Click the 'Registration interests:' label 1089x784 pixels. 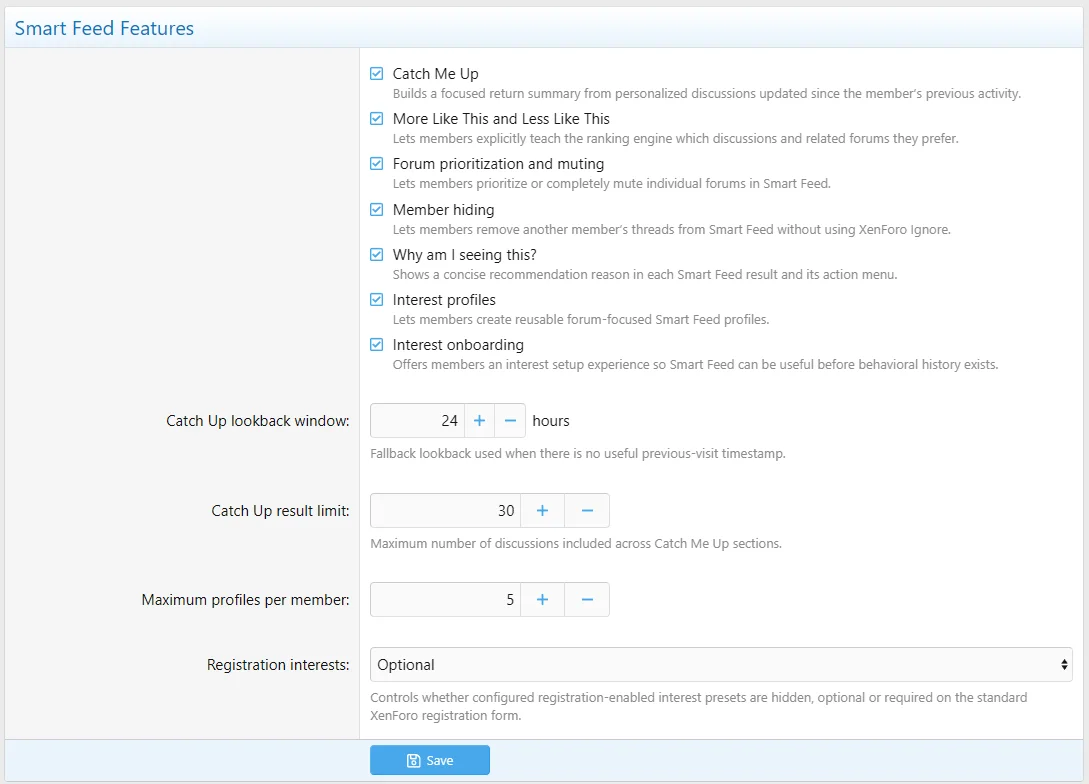pos(279,665)
